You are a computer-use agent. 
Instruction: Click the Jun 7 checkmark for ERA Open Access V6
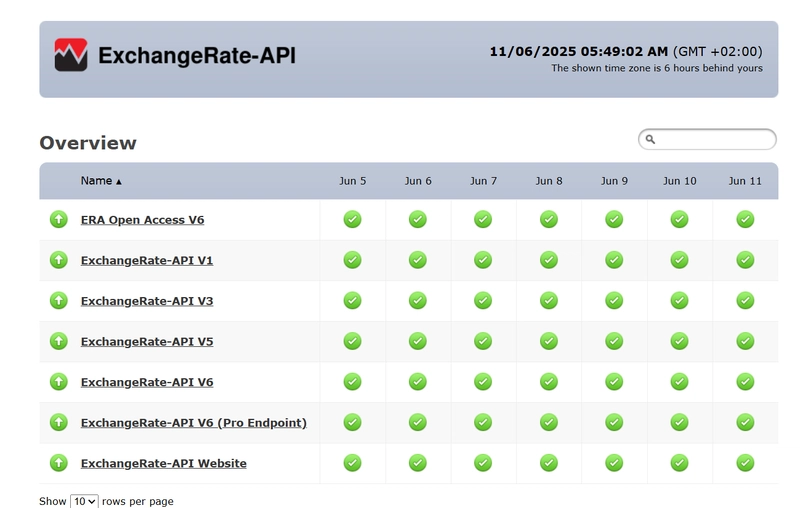tap(483, 219)
